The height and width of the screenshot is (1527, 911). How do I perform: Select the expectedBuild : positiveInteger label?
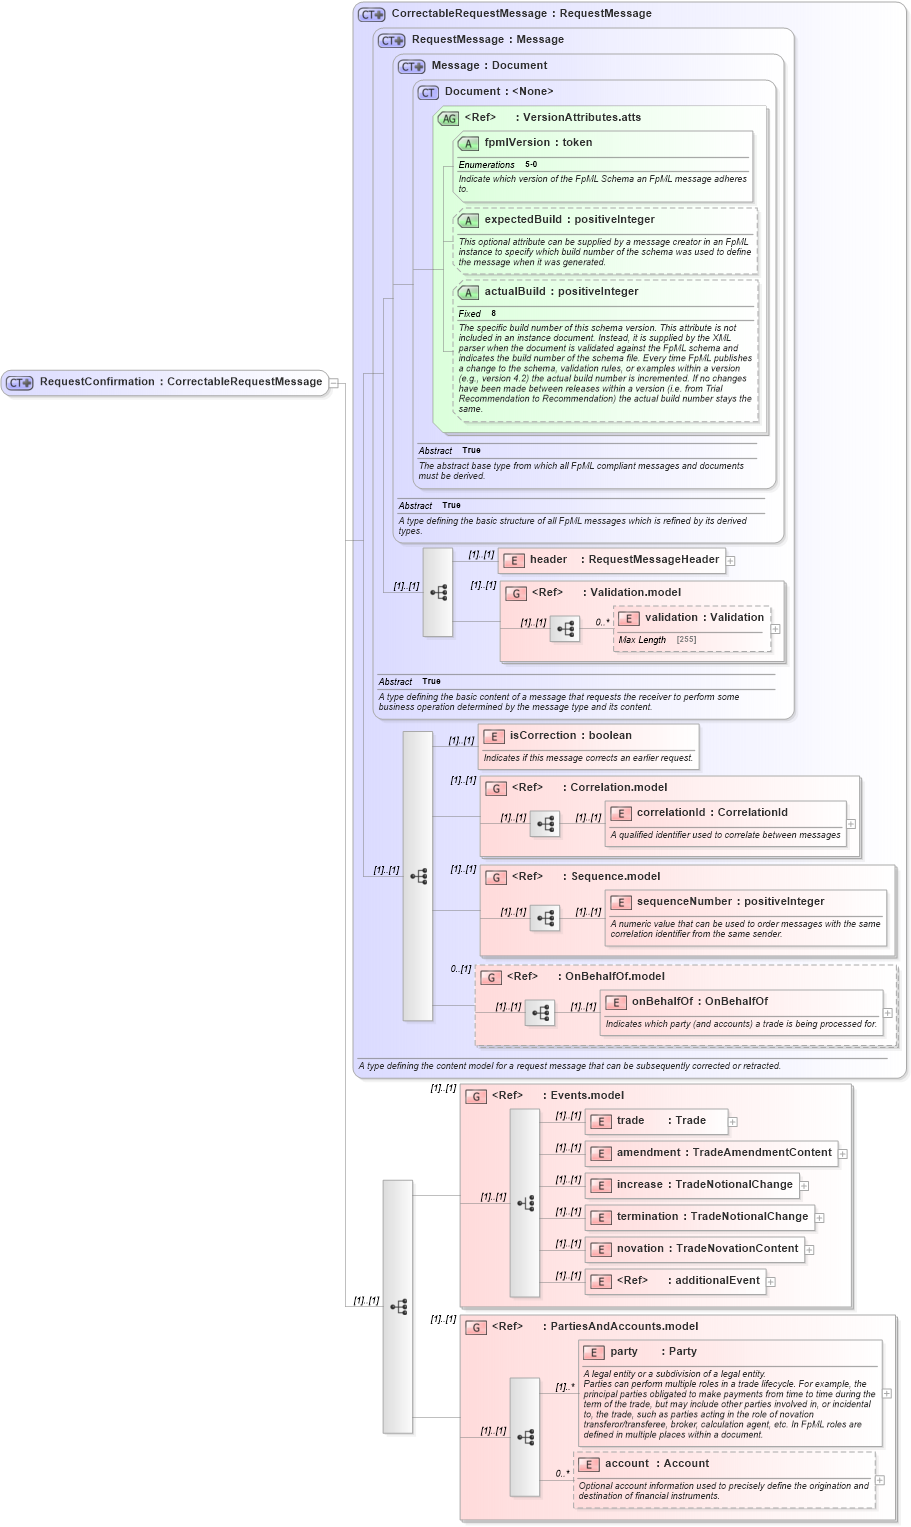[570, 220]
